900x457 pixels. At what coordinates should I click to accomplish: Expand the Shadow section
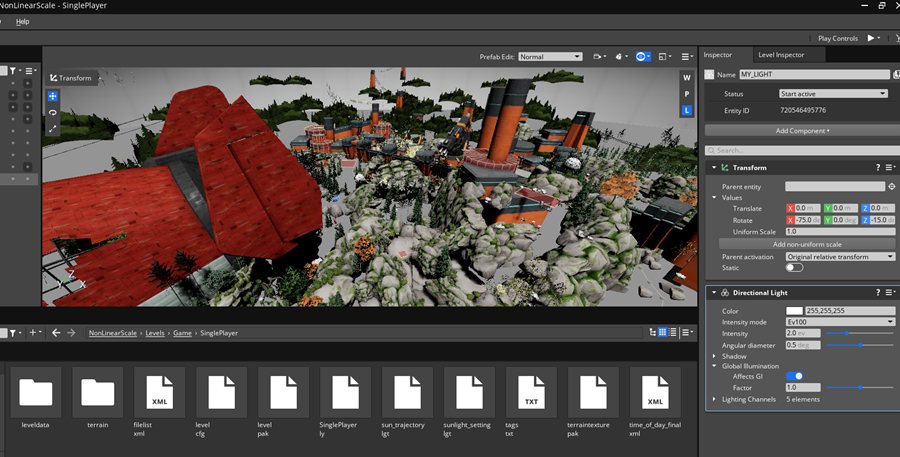tap(714, 356)
